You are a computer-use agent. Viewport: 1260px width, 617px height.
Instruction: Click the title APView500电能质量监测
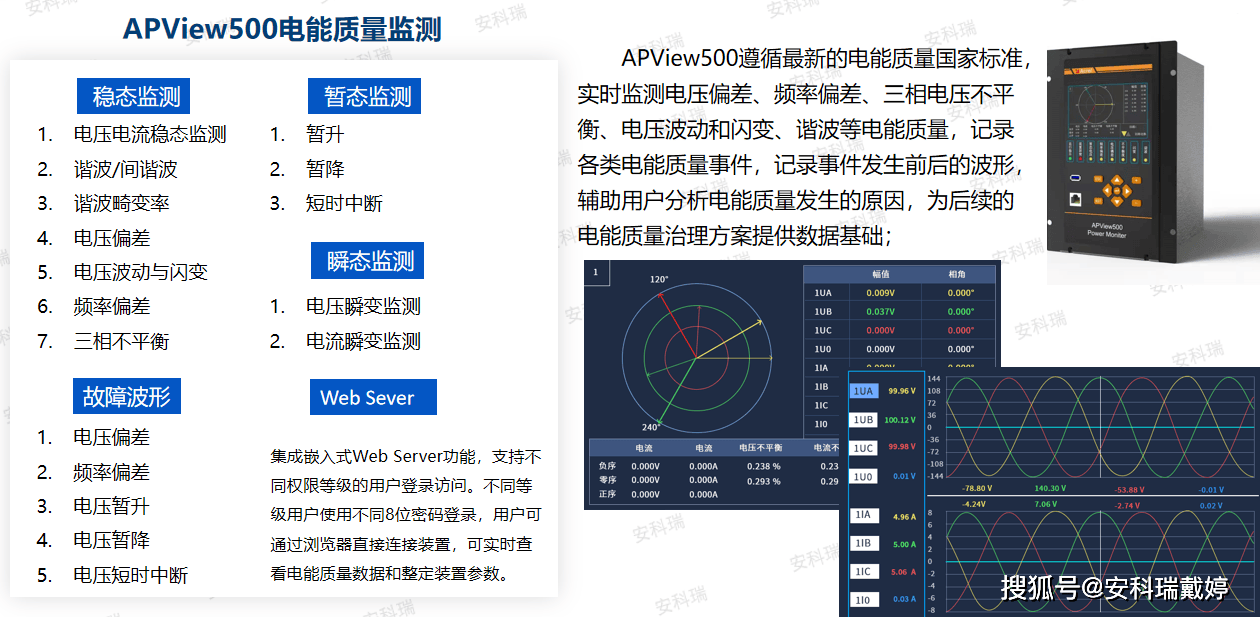(x=282, y=28)
